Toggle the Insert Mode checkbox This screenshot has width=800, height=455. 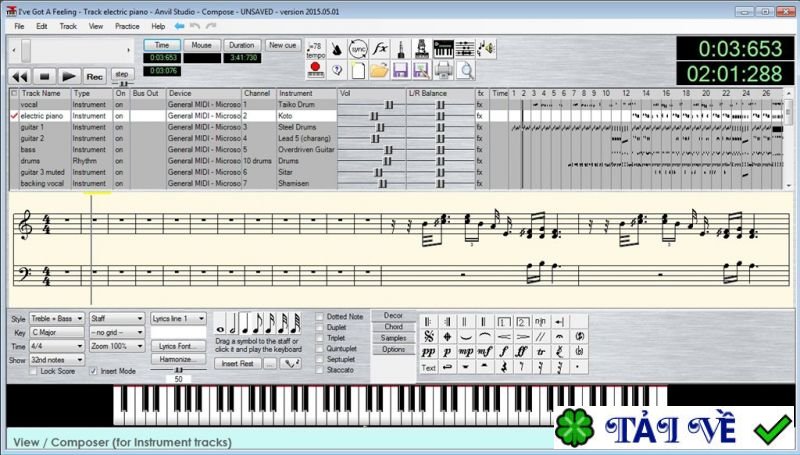[x=94, y=371]
